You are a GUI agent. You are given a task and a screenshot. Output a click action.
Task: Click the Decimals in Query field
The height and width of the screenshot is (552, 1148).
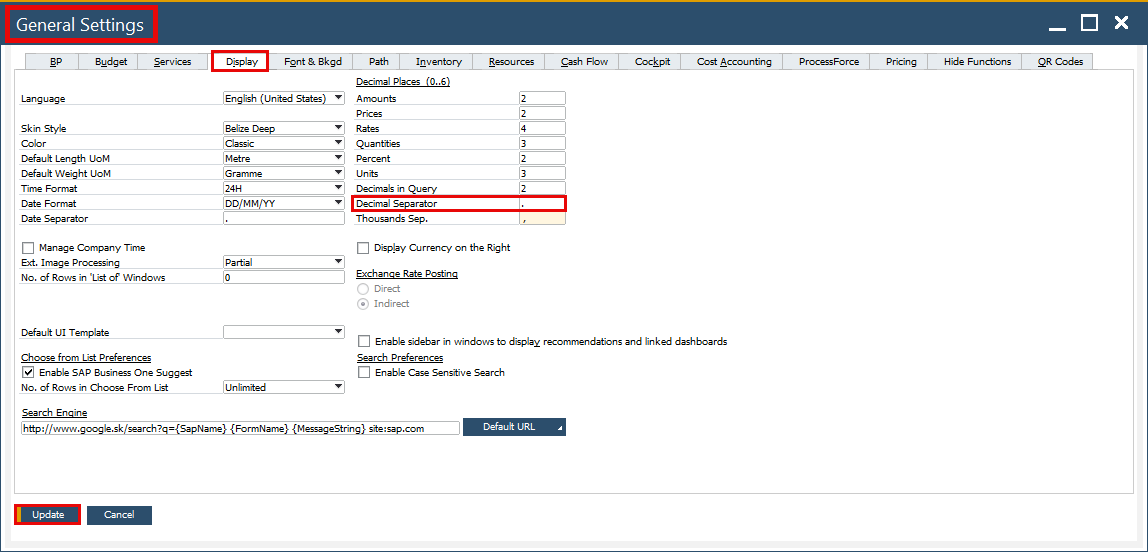[542, 188]
